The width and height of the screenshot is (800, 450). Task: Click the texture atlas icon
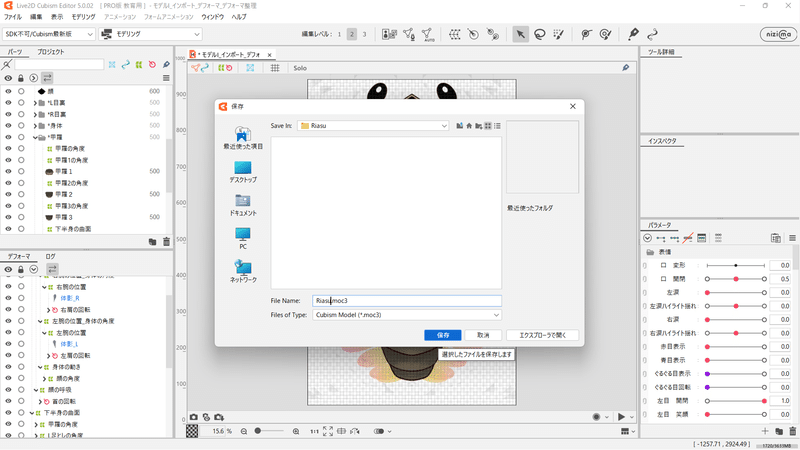pyautogui.click(x=389, y=34)
